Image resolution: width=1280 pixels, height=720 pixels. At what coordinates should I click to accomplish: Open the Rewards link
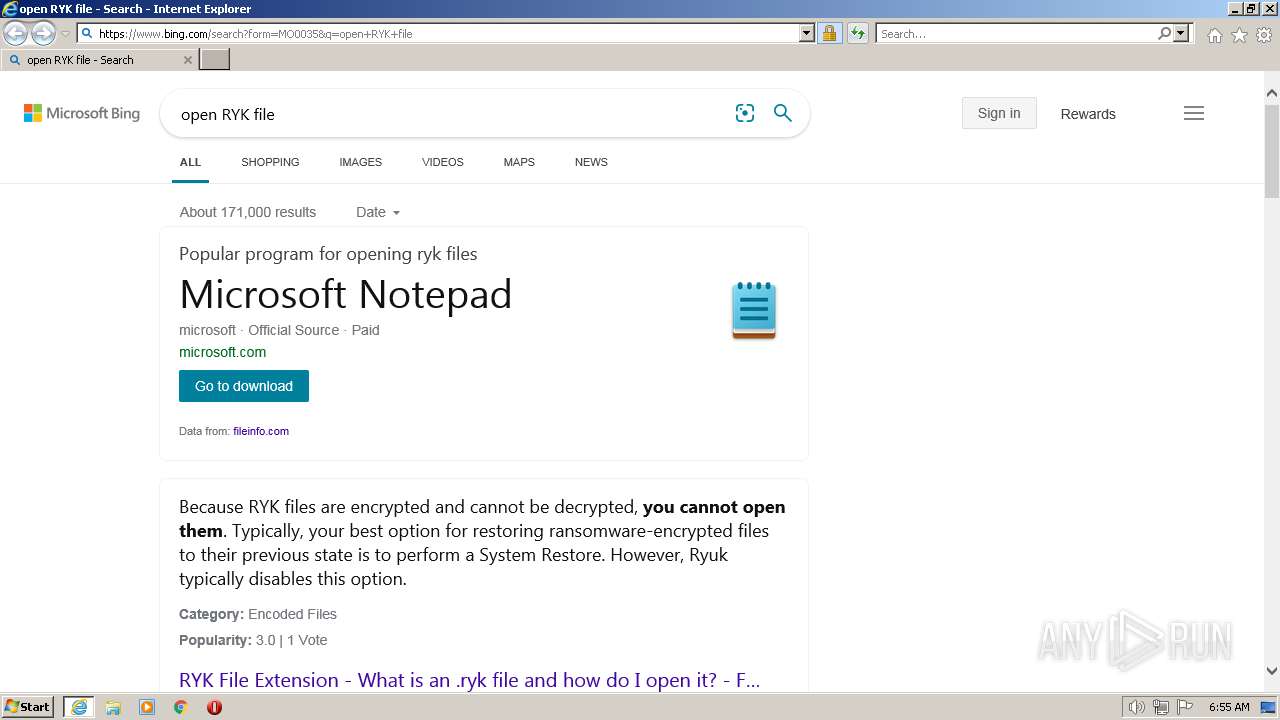pyautogui.click(x=1088, y=114)
